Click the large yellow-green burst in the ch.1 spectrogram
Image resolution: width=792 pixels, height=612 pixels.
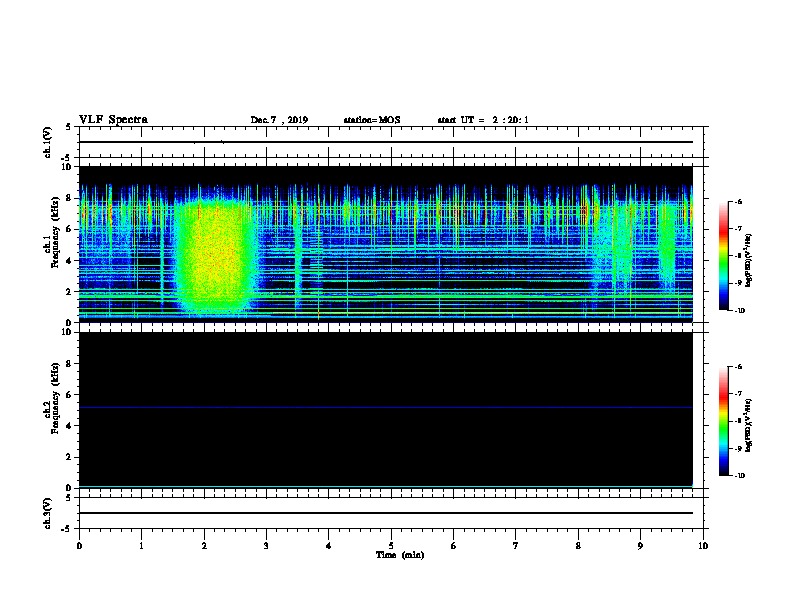coord(216,258)
